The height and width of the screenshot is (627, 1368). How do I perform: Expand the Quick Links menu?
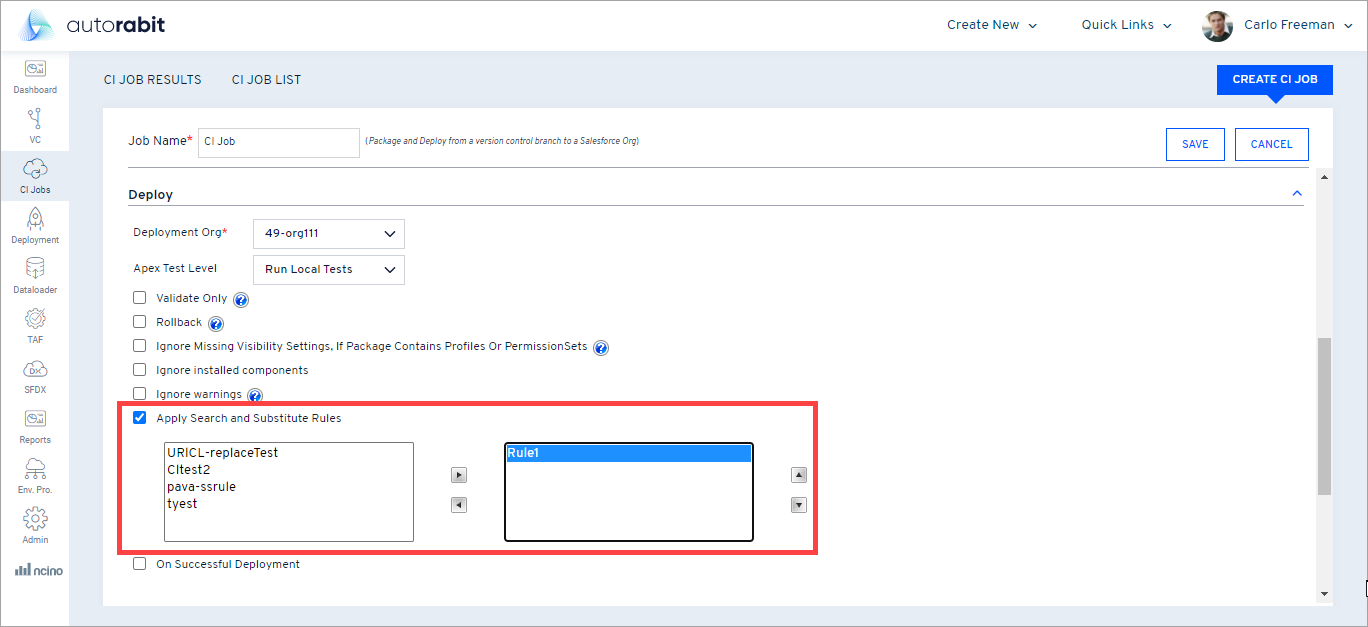click(x=1126, y=25)
